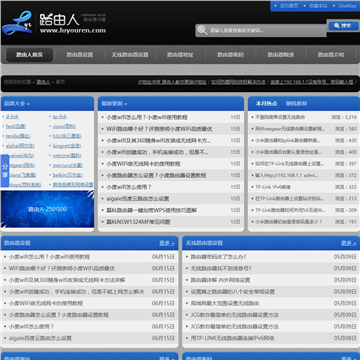
Task: Click the Luyouren site logo
Action: point(54,23)
